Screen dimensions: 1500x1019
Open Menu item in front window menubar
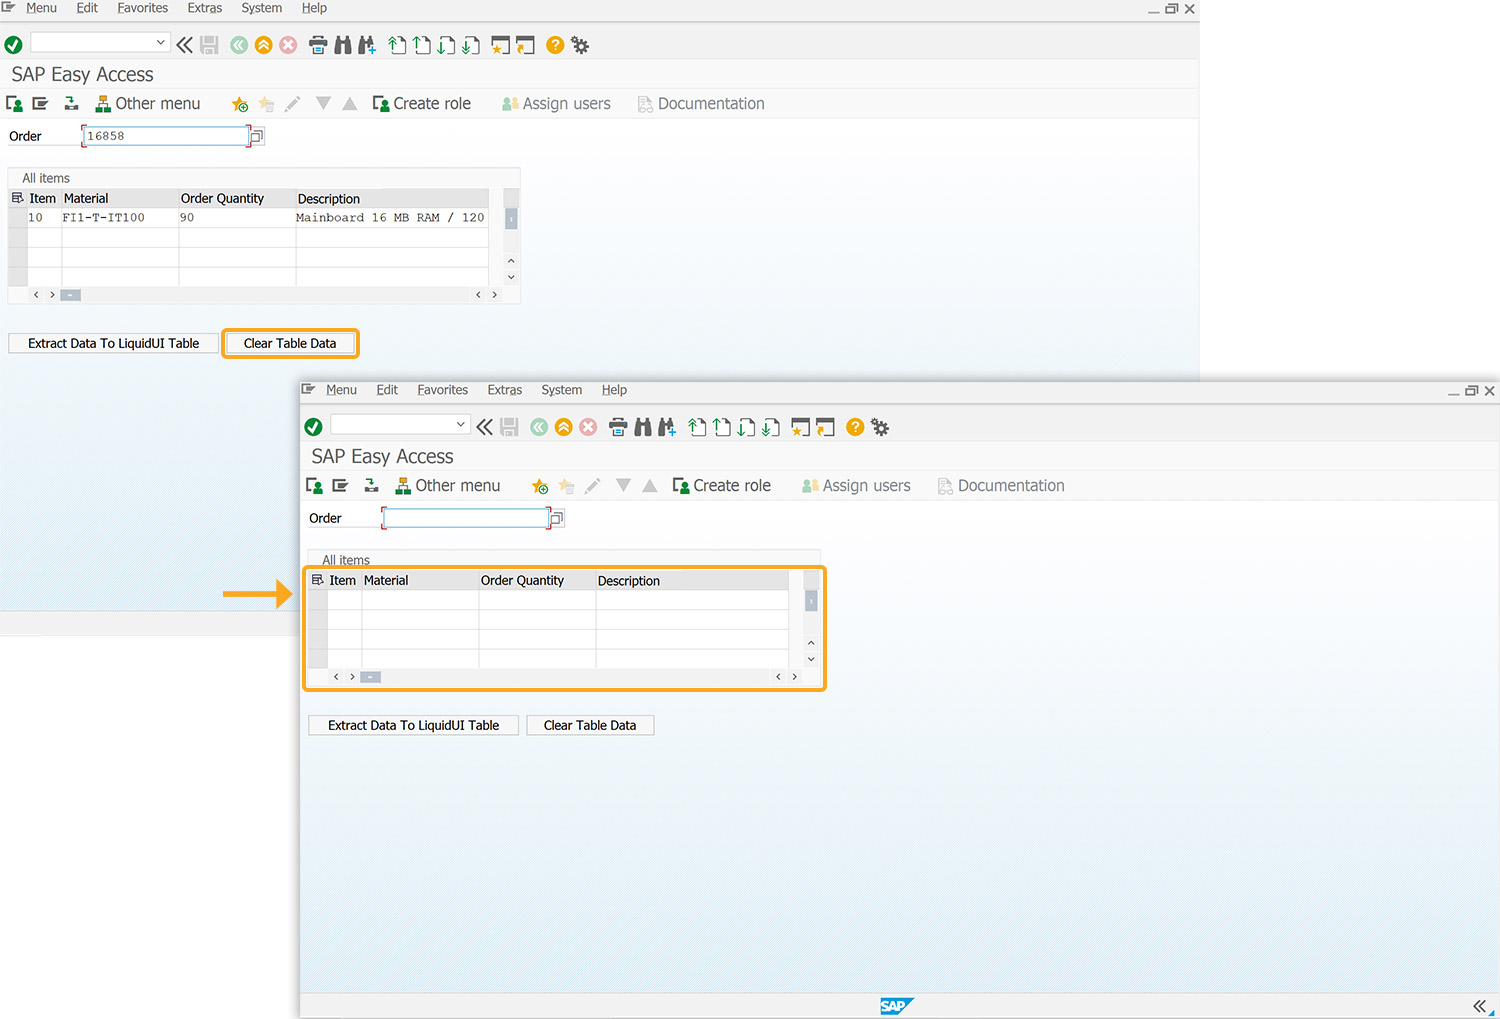341,390
